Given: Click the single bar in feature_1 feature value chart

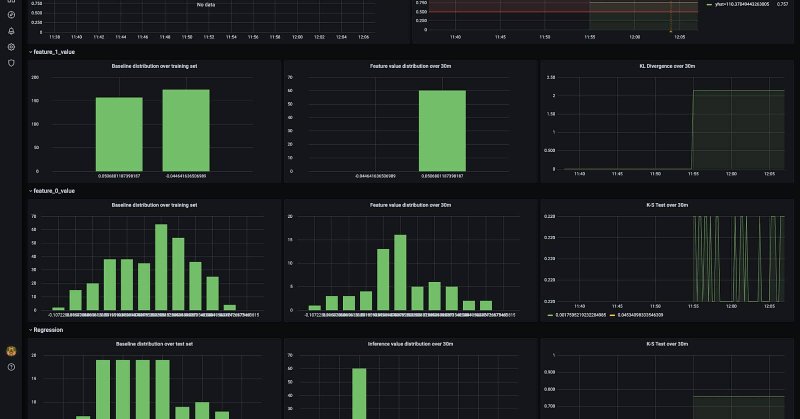Looking at the screenshot, I should [442, 131].
